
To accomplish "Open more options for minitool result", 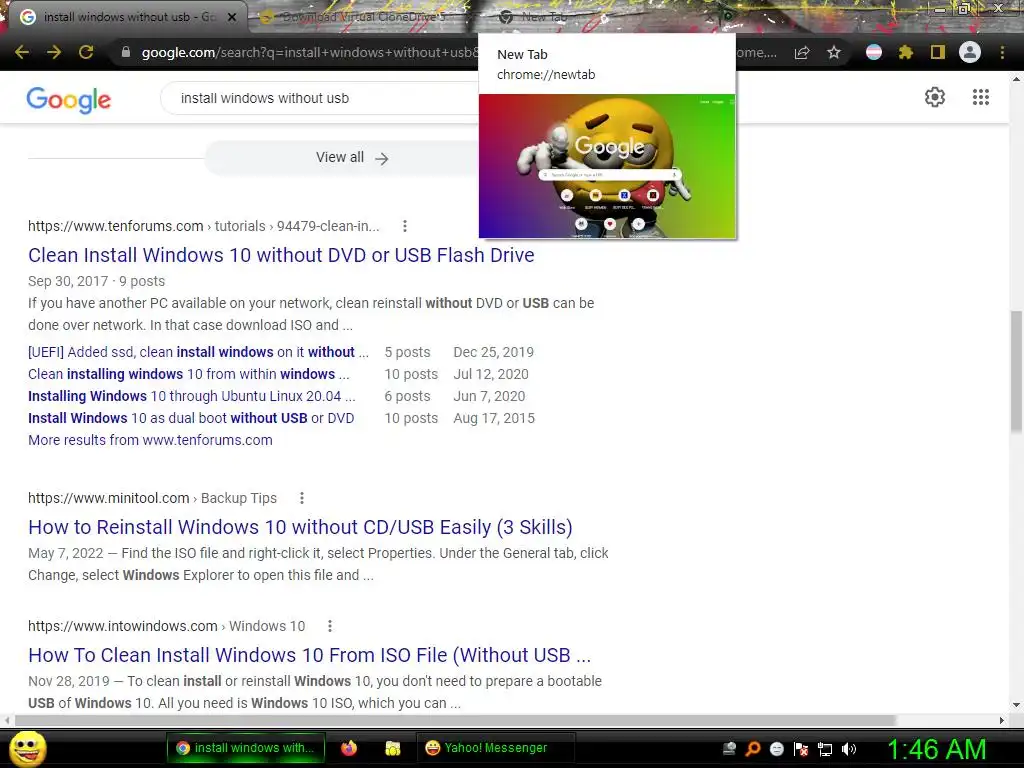I will (x=302, y=498).
